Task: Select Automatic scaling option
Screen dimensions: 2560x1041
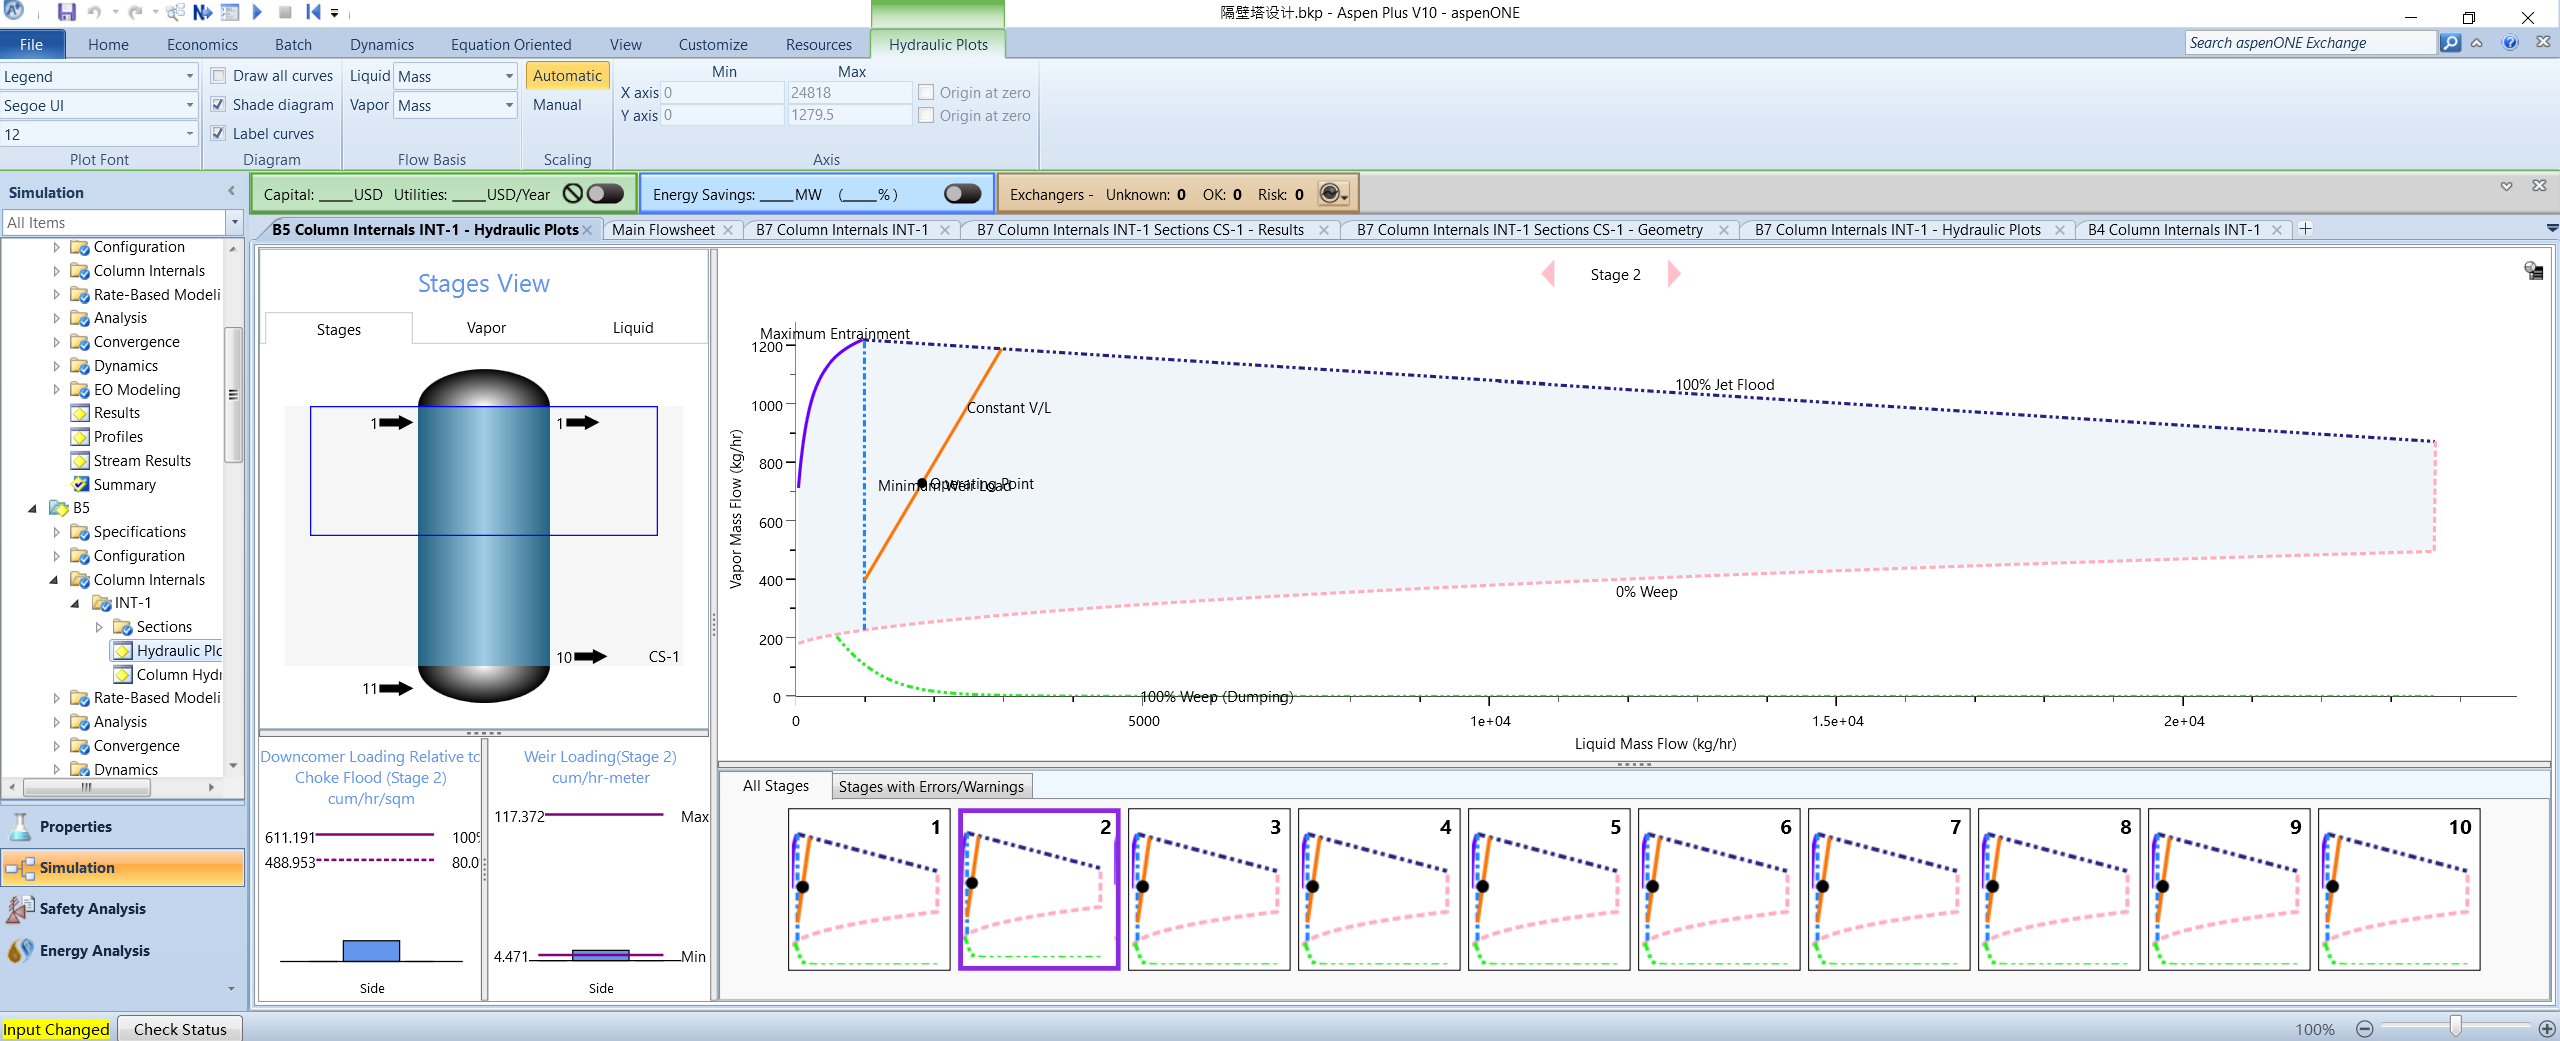Action: click(567, 76)
